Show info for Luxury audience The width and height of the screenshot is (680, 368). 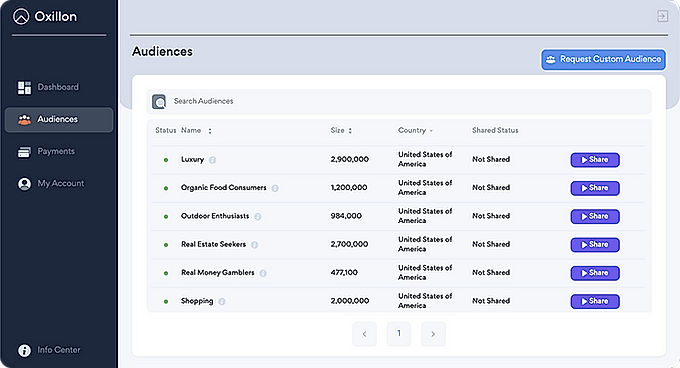click(212, 160)
